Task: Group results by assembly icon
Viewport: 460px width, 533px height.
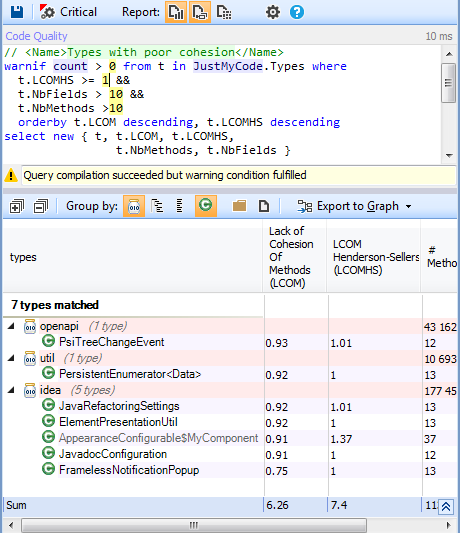Action: [x=134, y=206]
